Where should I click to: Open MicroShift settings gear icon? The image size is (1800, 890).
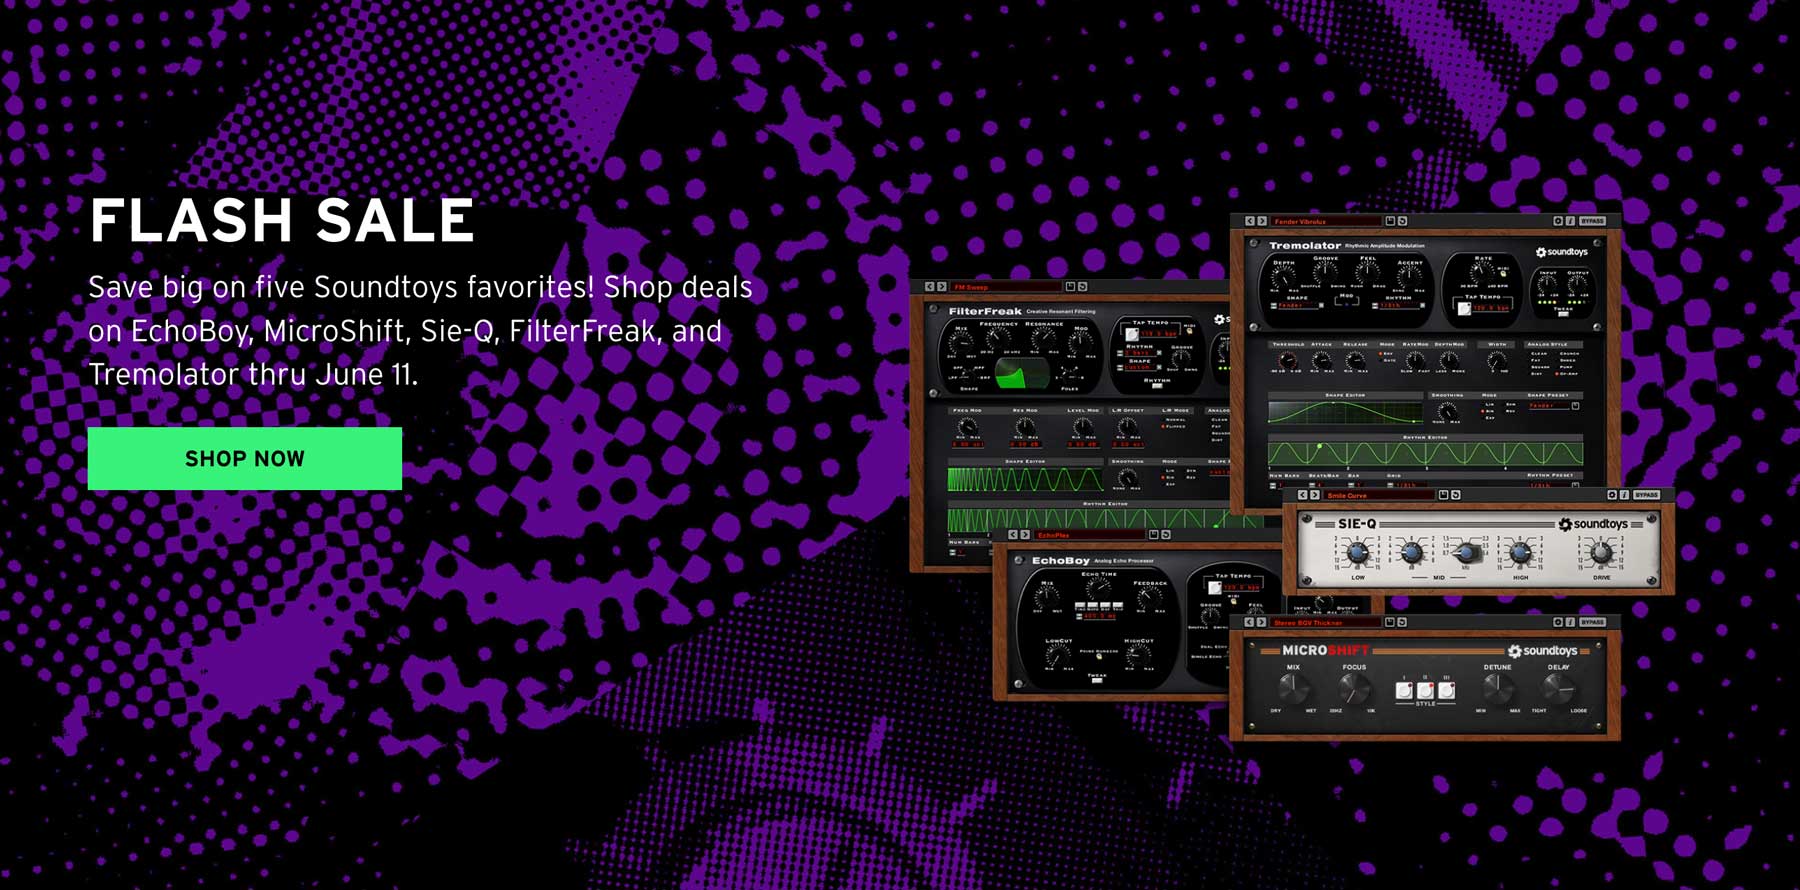(x=1558, y=622)
